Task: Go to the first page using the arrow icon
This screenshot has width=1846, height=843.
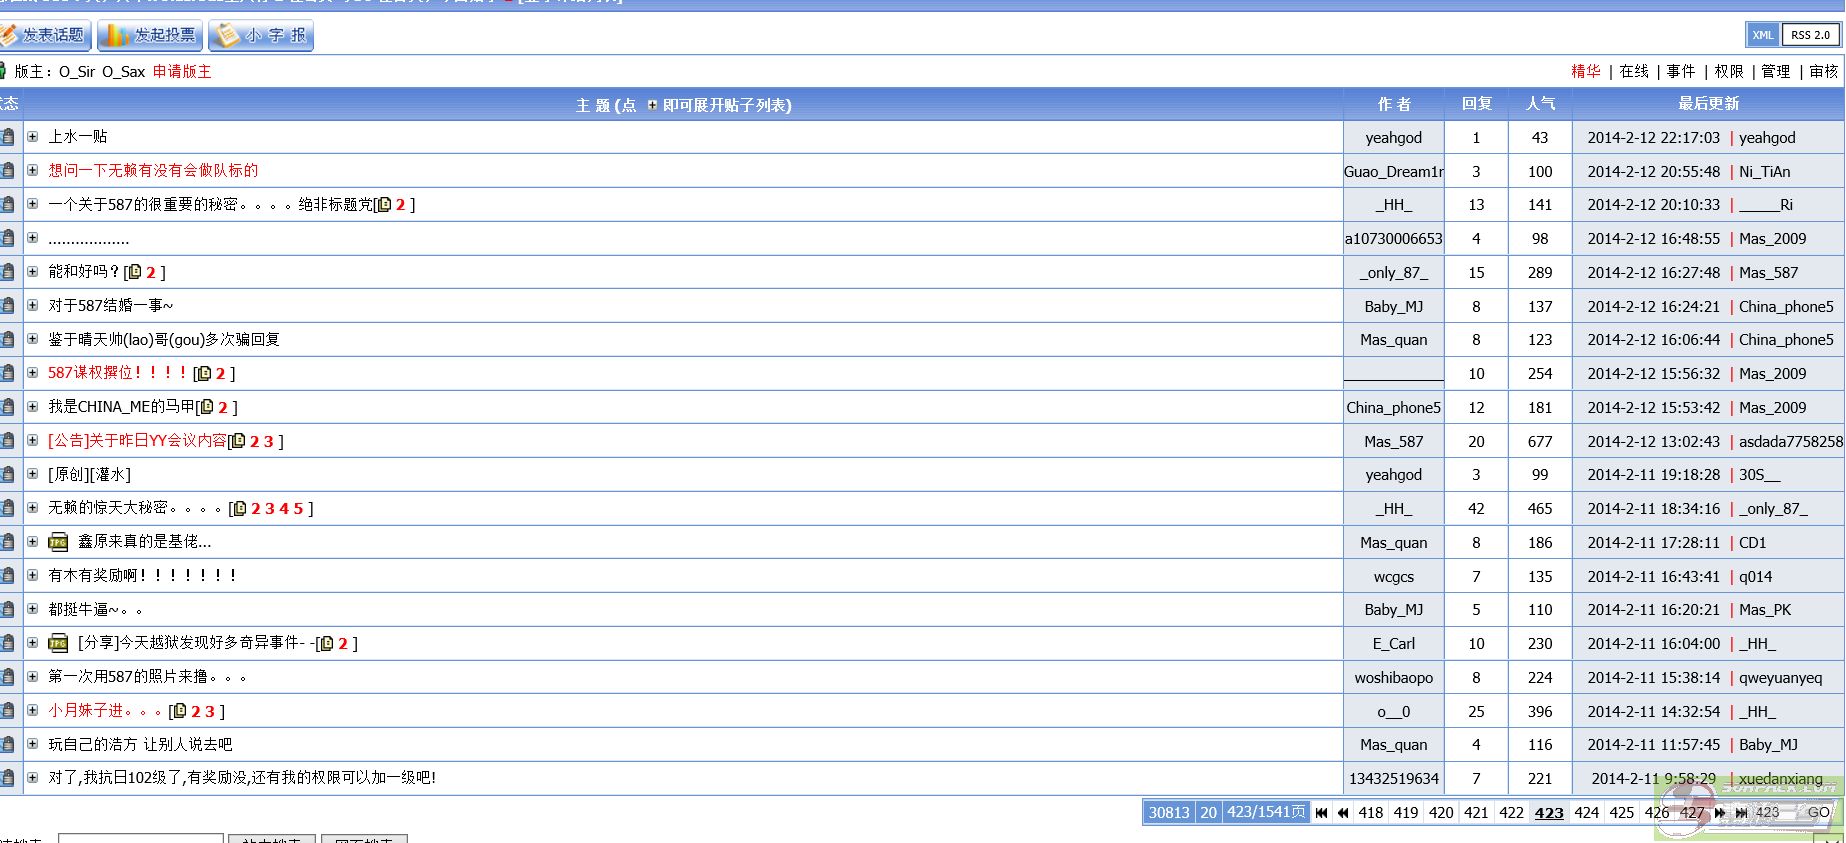Action: pyautogui.click(x=1322, y=813)
